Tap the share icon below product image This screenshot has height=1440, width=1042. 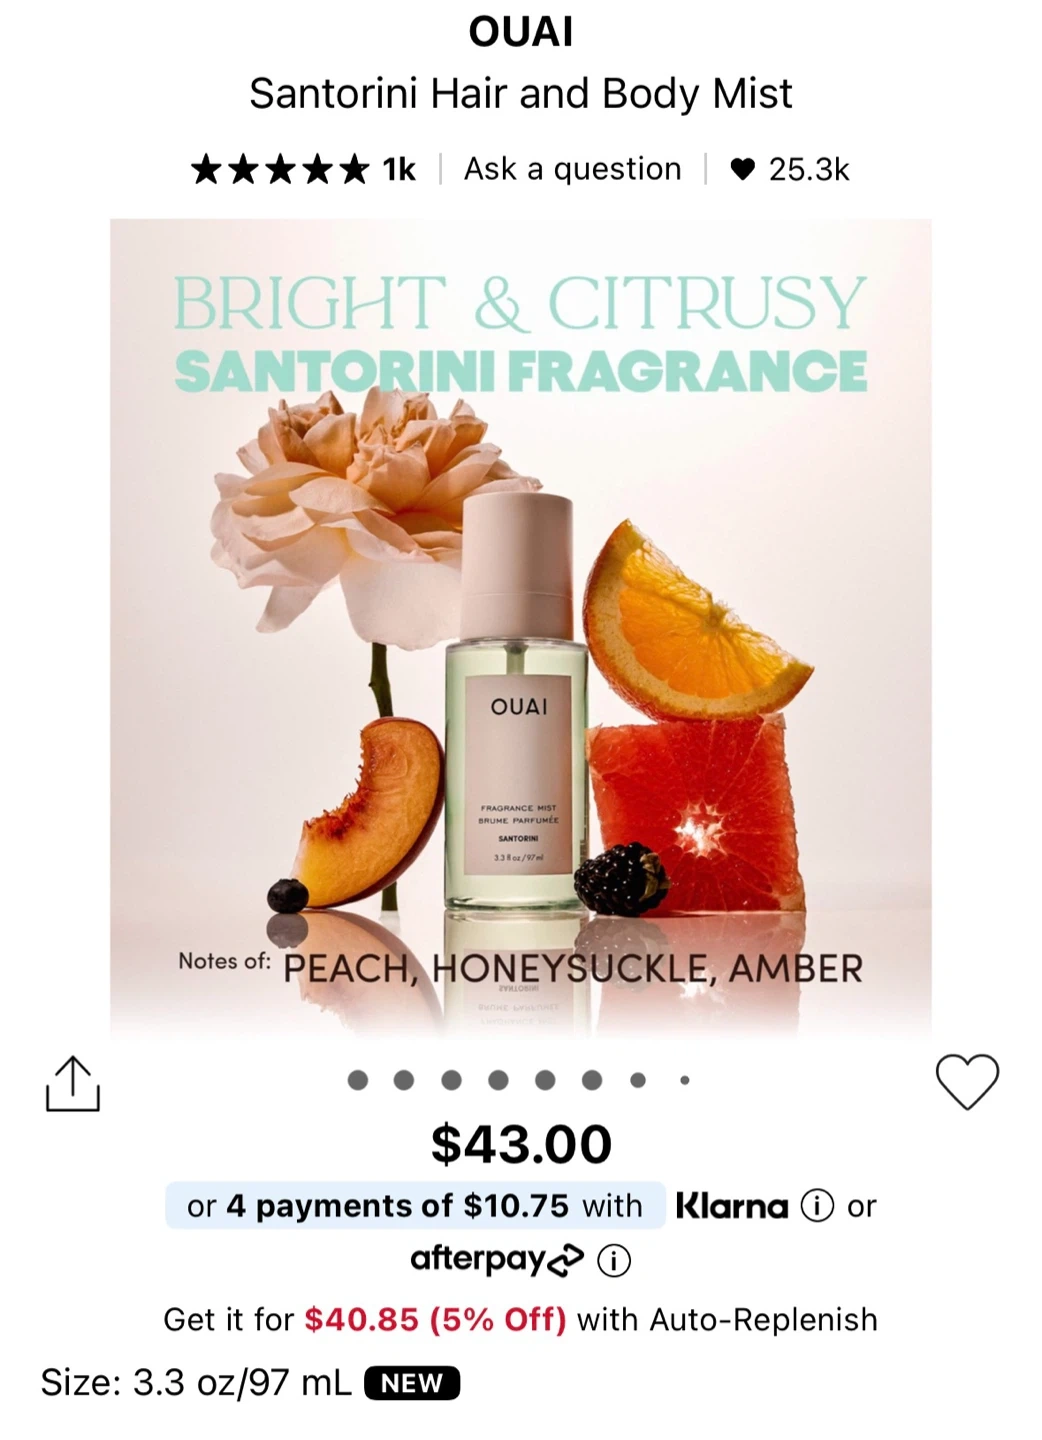coord(73,1082)
